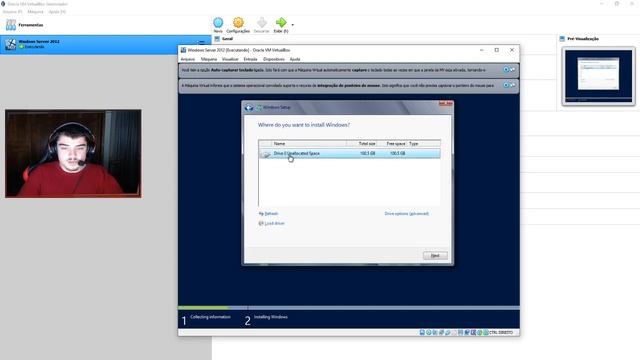The height and width of the screenshot is (360, 640).
Task: Click the installation progress bar
Action: (x=349, y=308)
